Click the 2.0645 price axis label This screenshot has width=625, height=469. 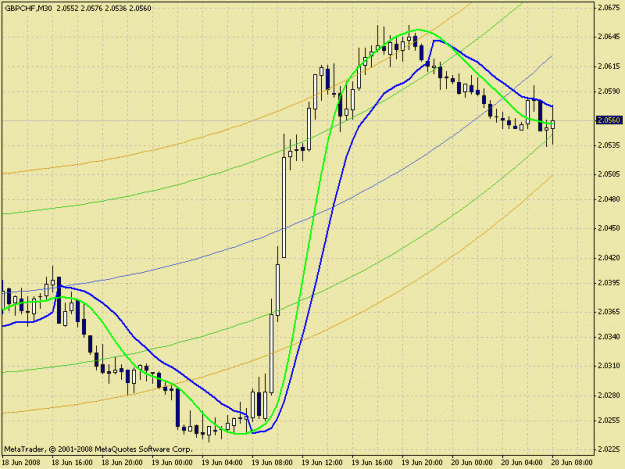click(x=609, y=37)
